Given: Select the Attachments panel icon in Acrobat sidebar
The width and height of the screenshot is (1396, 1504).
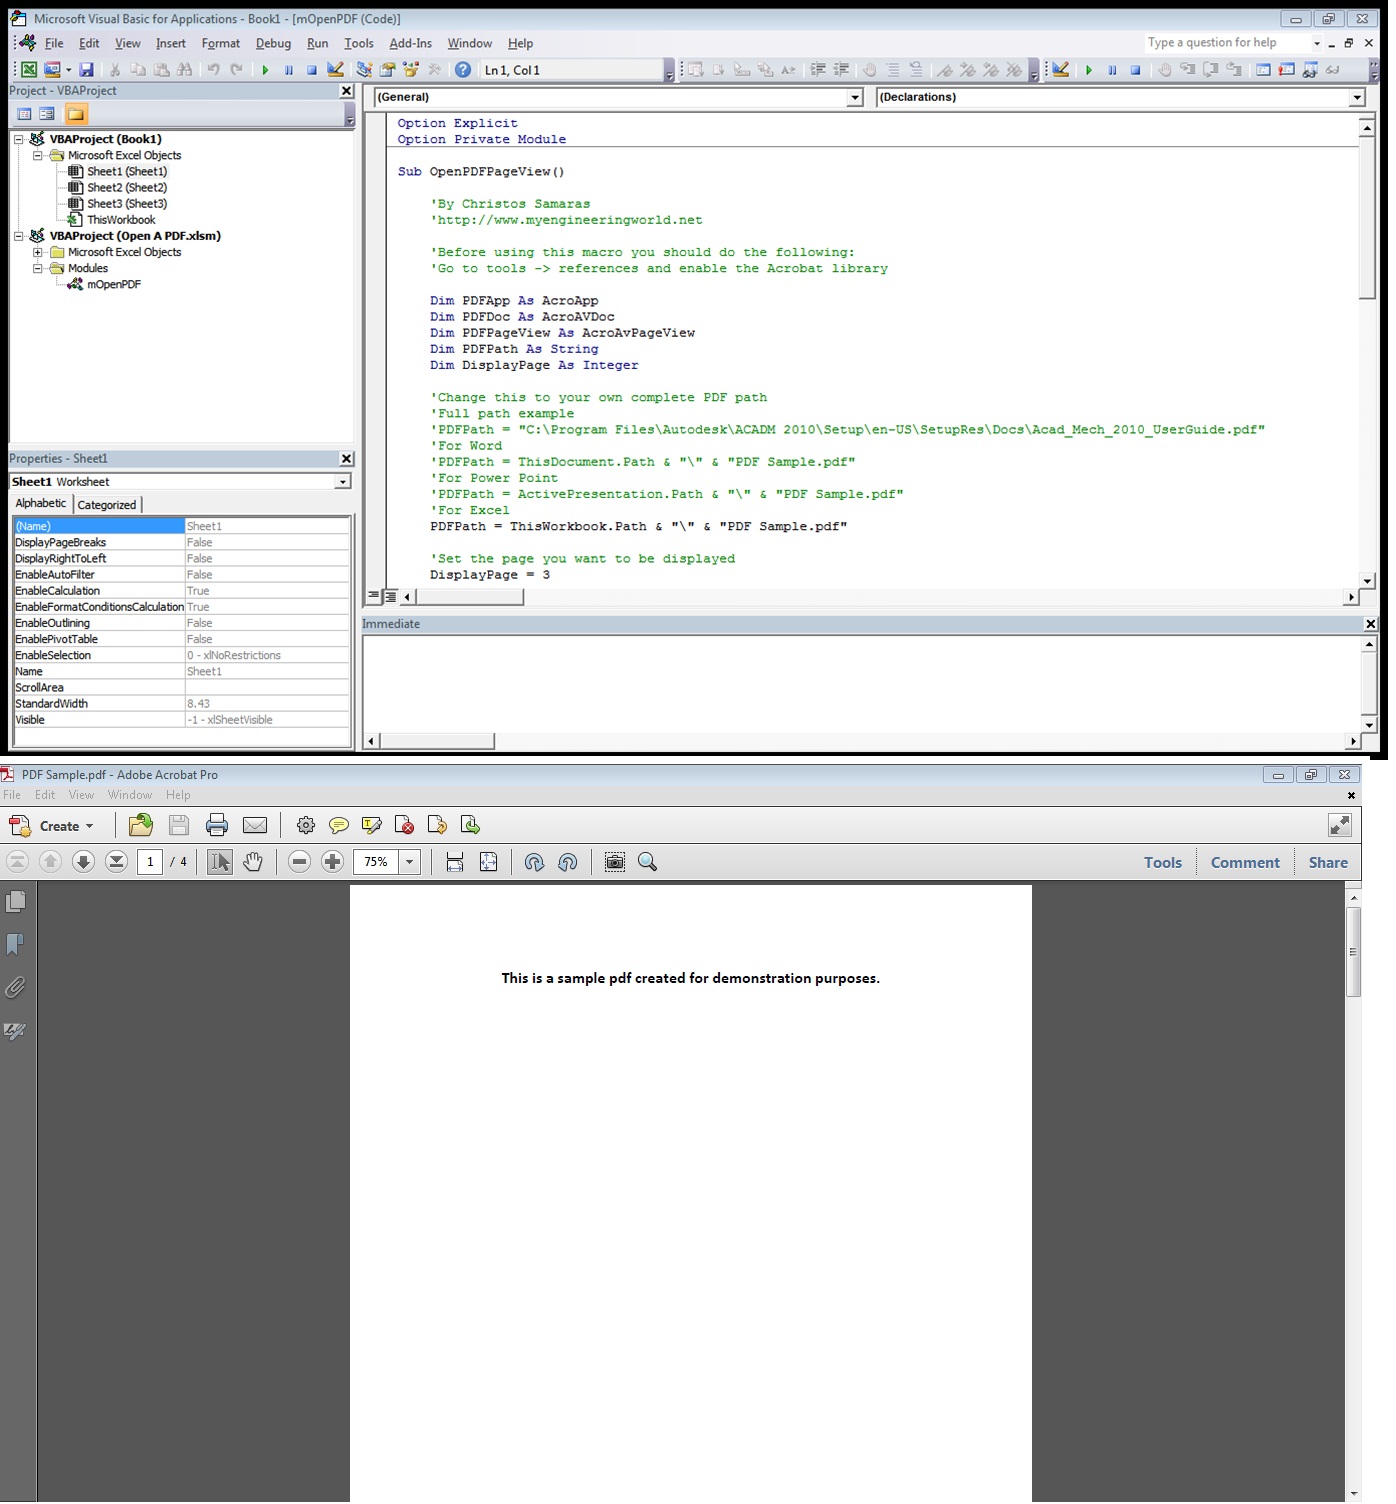Looking at the screenshot, I should (16, 988).
